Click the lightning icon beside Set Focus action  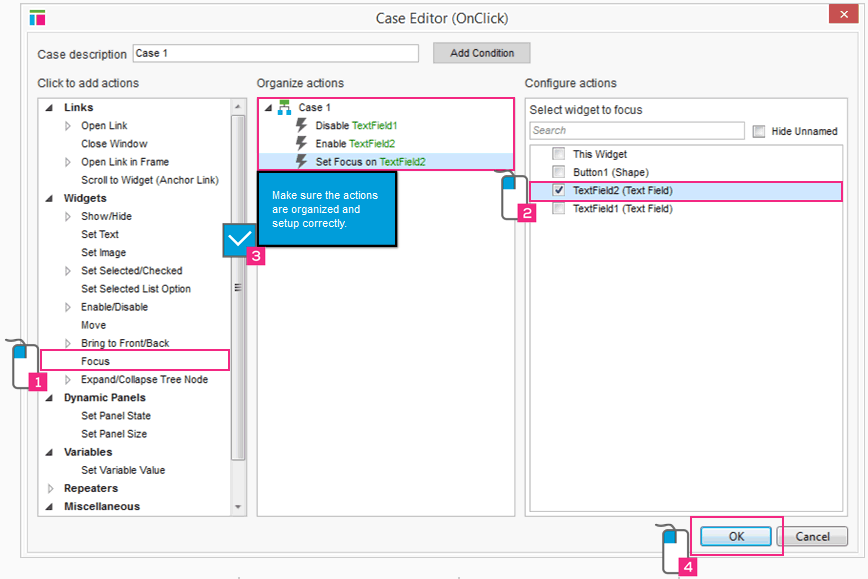[x=302, y=162]
